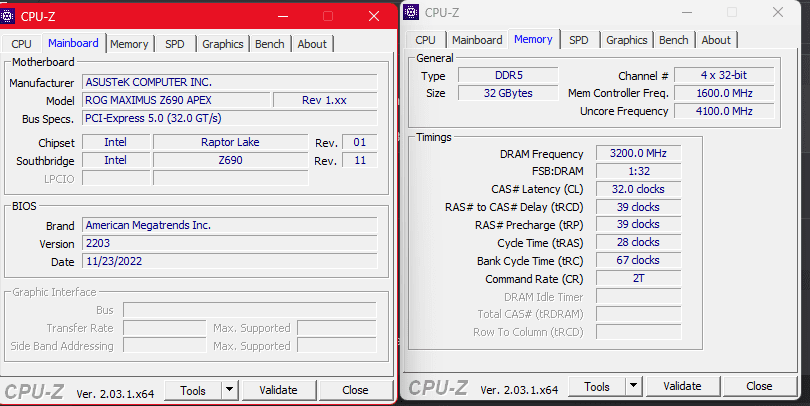The image size is (810, 406).
Task: Click Close button in the Mainboard window
Action: pos(355,390)
